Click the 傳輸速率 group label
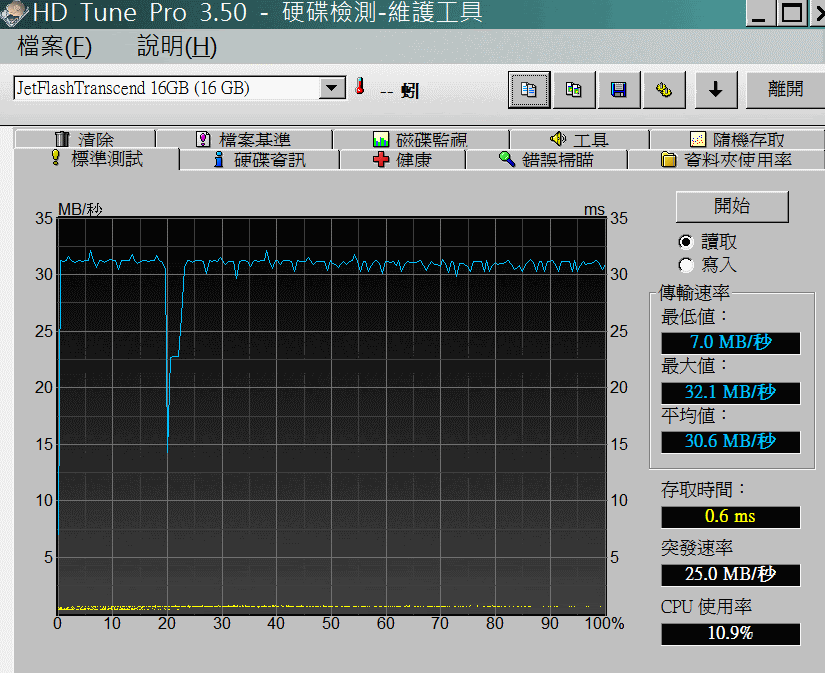This screenshot has height=673, width=825. coord(694,293)
